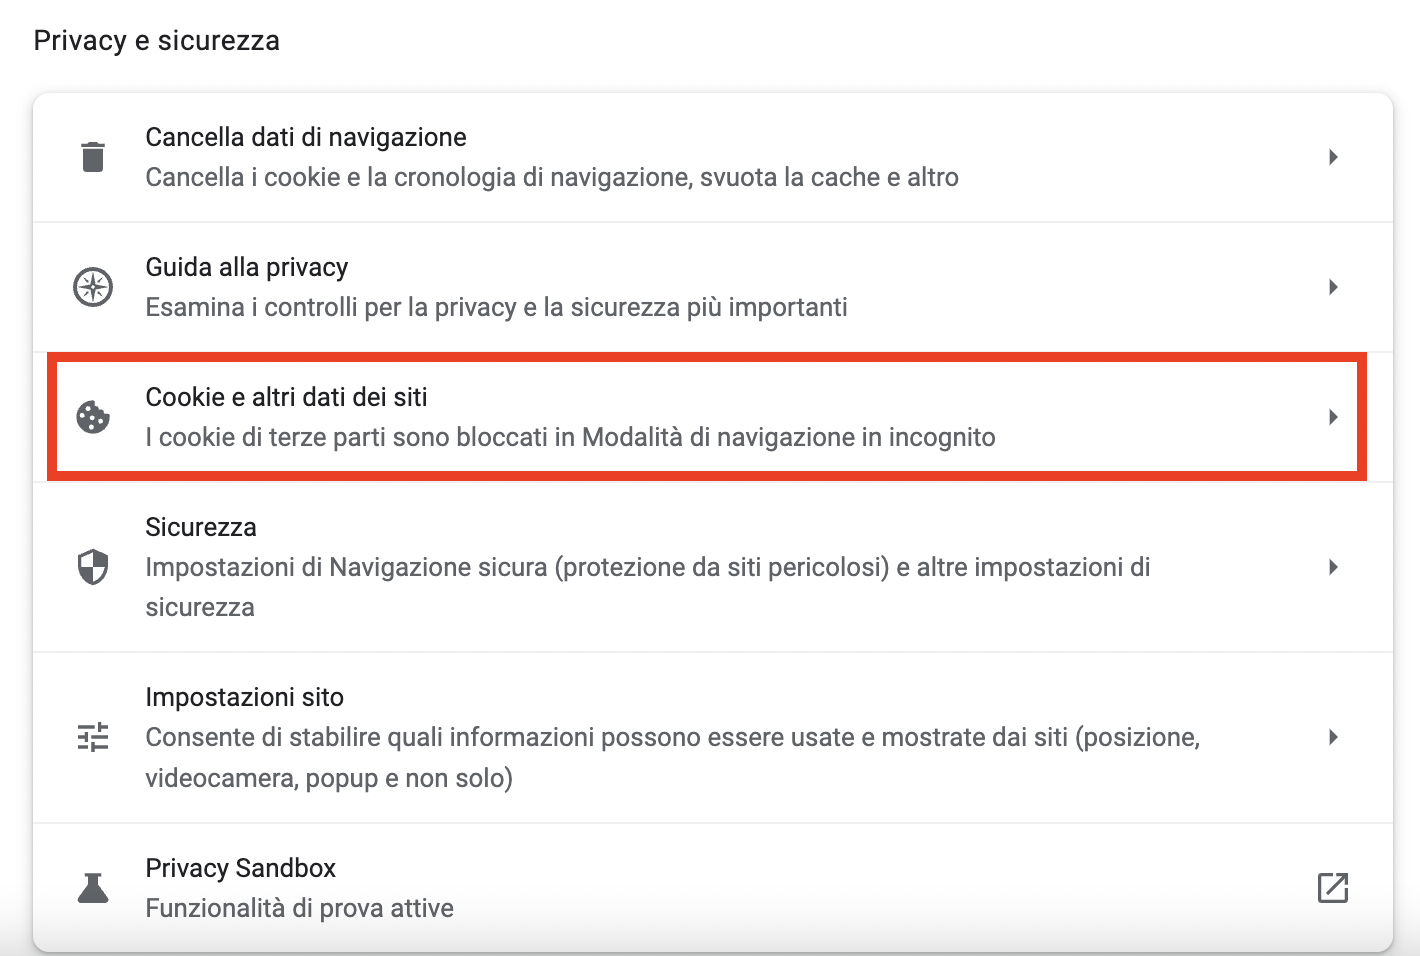This screenshot has height=956, width=1420.
Task: Click the Funzionalità di prova attive text
Action: click(x=300, y=908)
